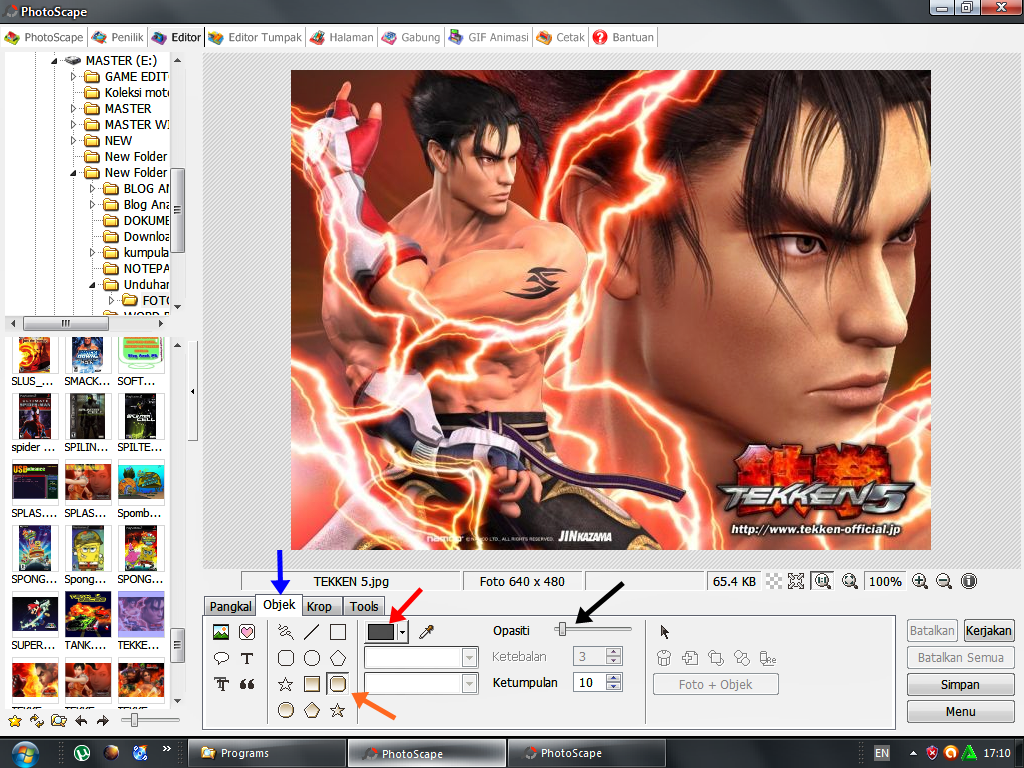Screen dimensions: 1024x768
Task: Toggle the actual size 1:1 zoom
Action: 822,581
